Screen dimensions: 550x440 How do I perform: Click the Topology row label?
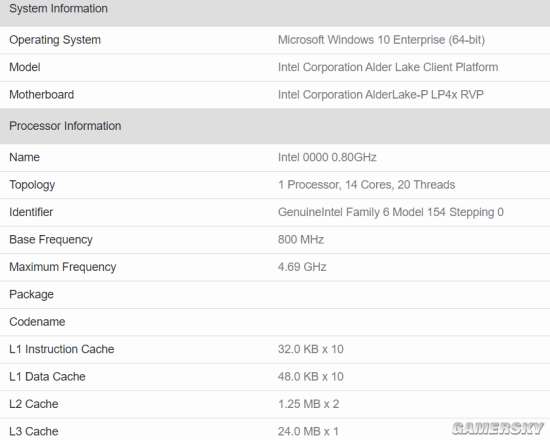point(32,185)
